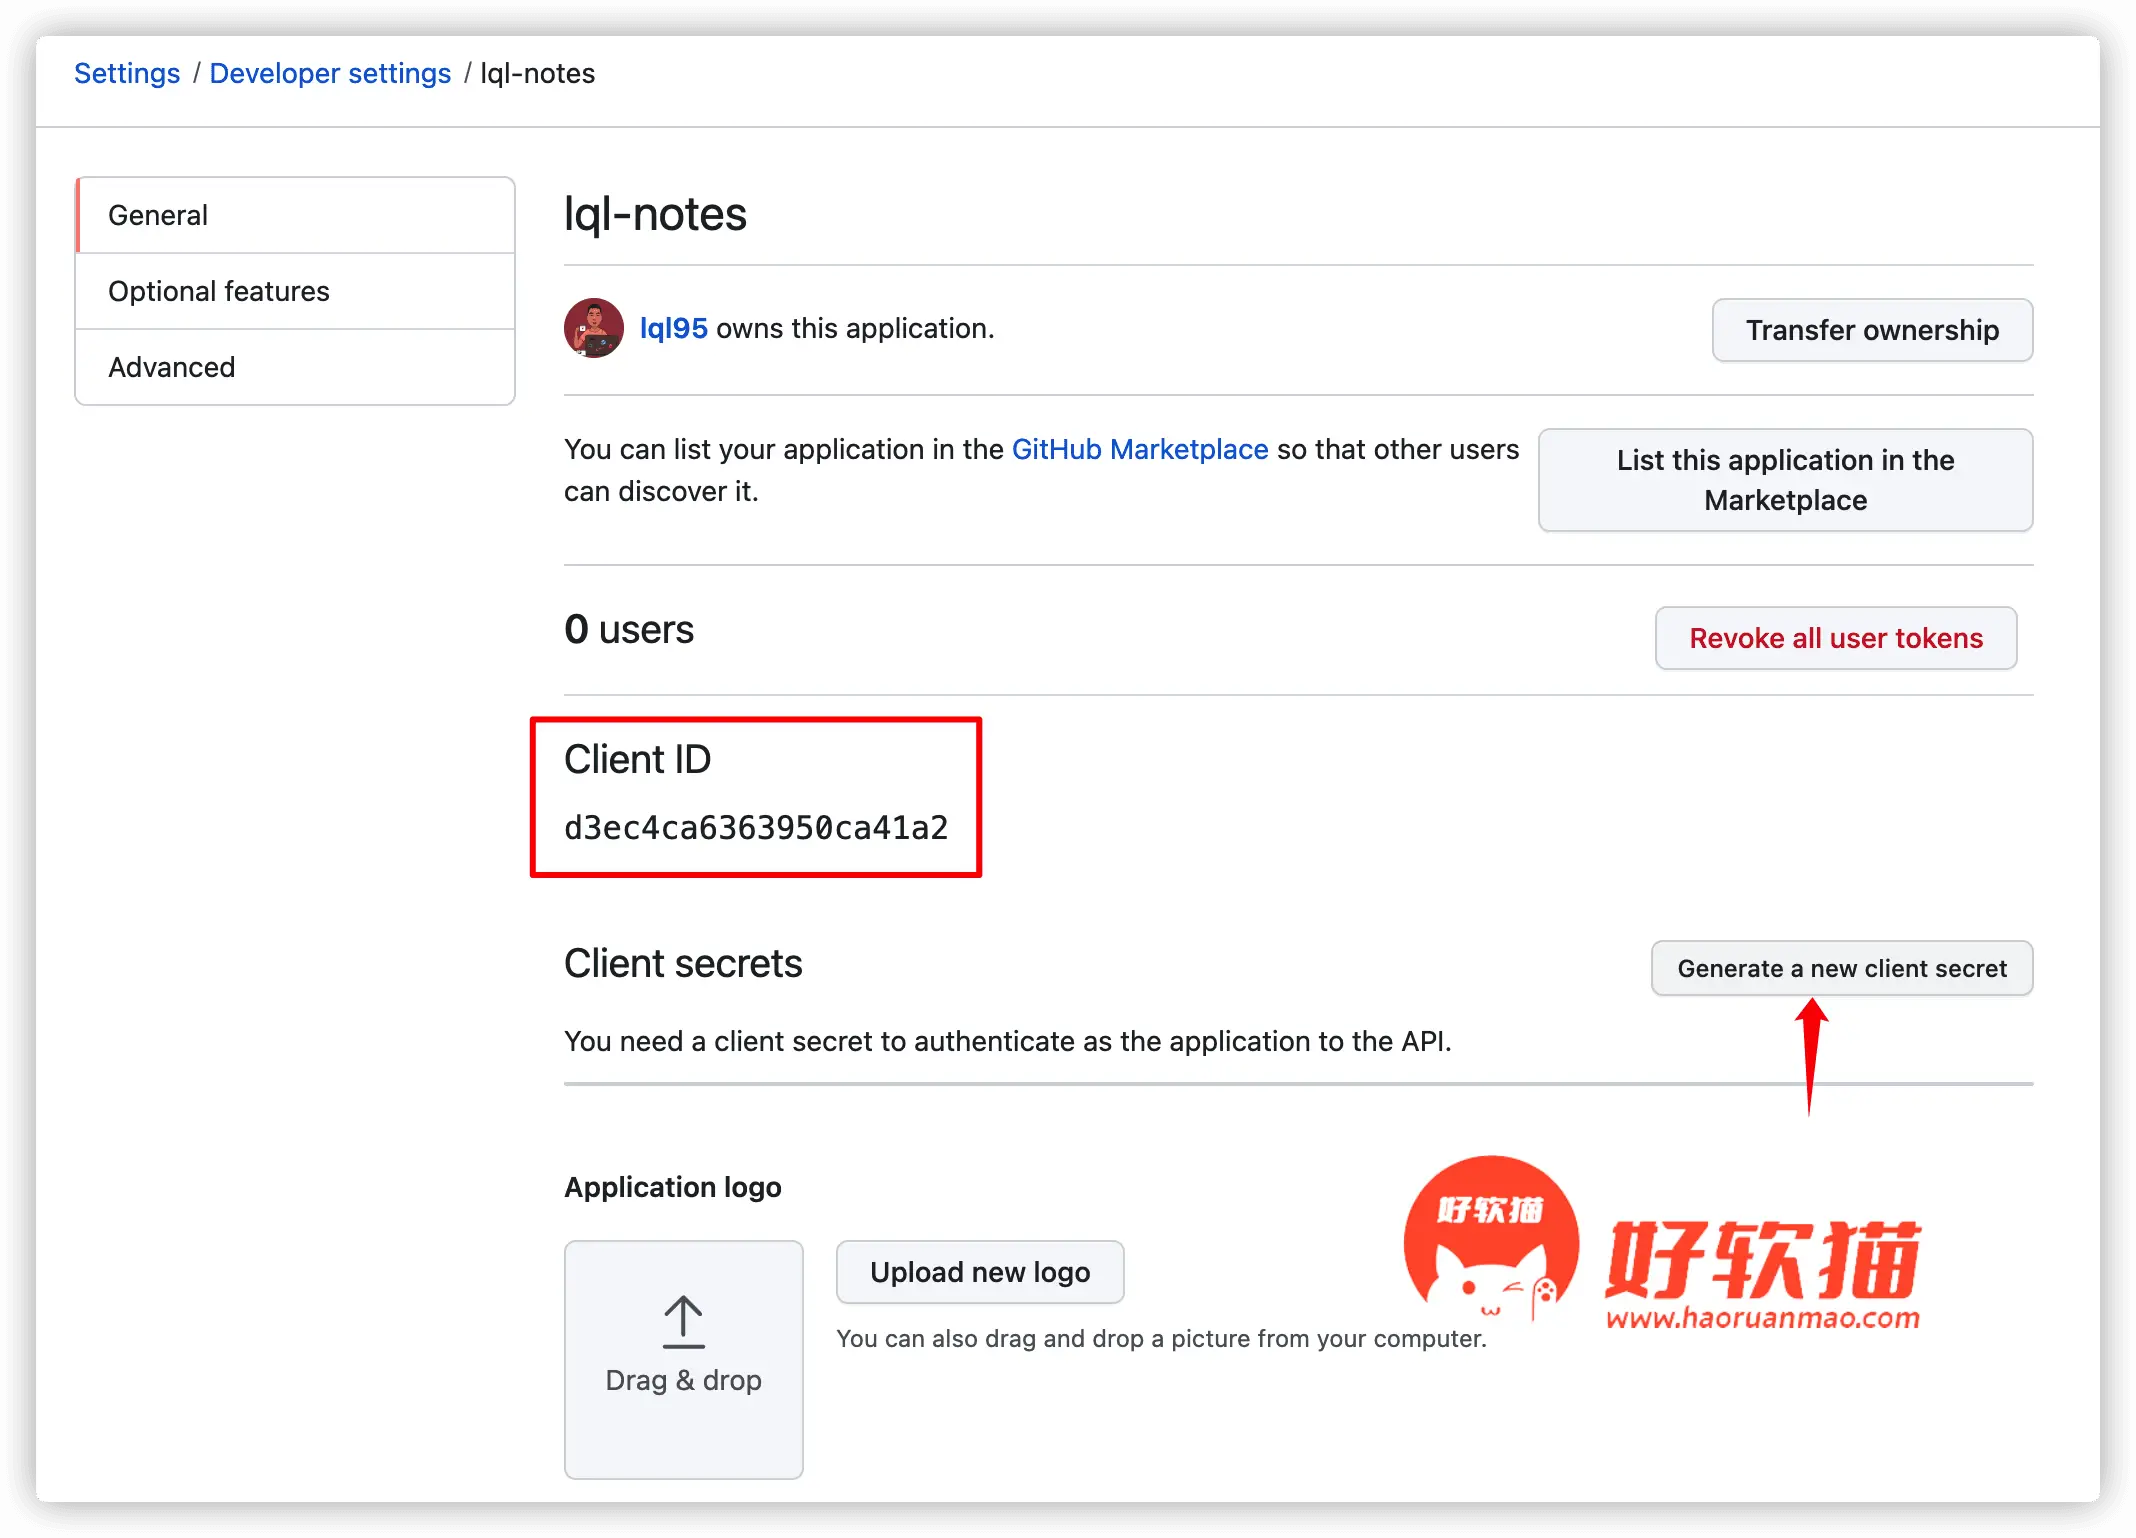Viewport: 2136px width, 1538px height.
Task: Open Optional features in sidebar
Action: [x=295, y=291]
